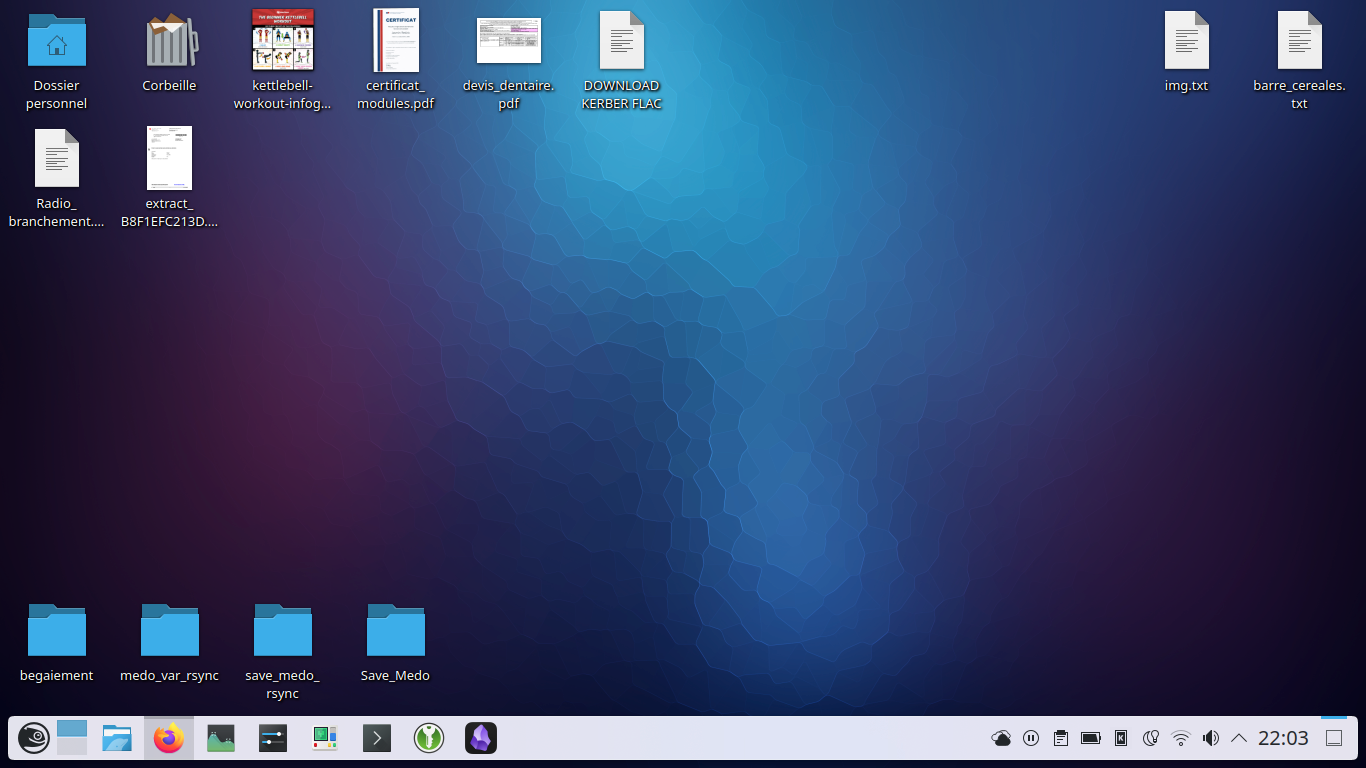Expand hidden system tray icons arrow
This screenshot has width=1366, height=768.
click(x=1239, y=739)
